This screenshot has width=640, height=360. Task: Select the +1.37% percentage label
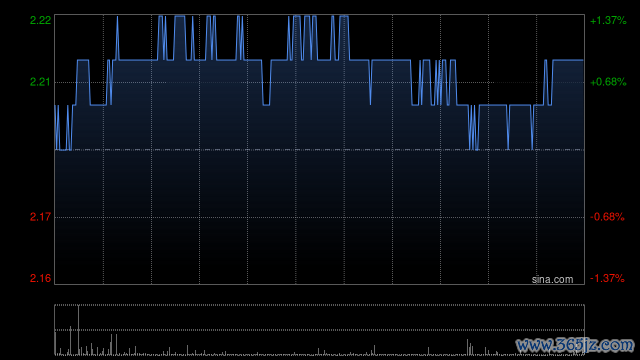click(608, 20)
